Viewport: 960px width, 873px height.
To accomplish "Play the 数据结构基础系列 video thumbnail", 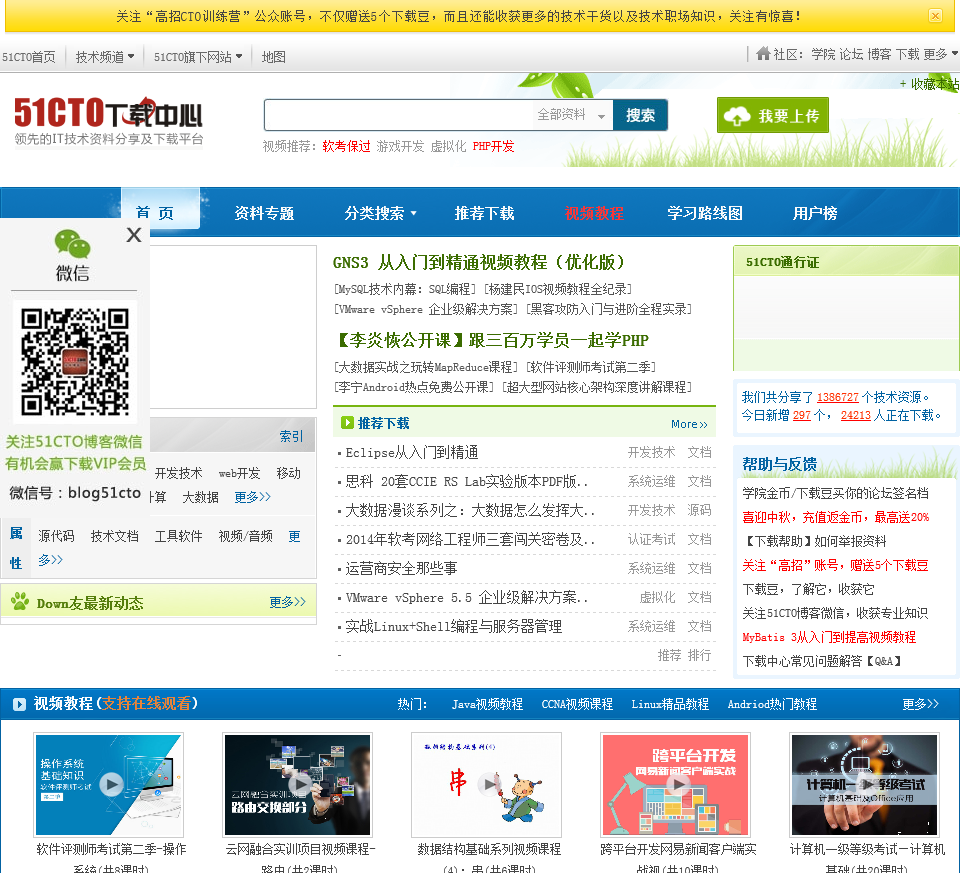I will tap(487, 784).
